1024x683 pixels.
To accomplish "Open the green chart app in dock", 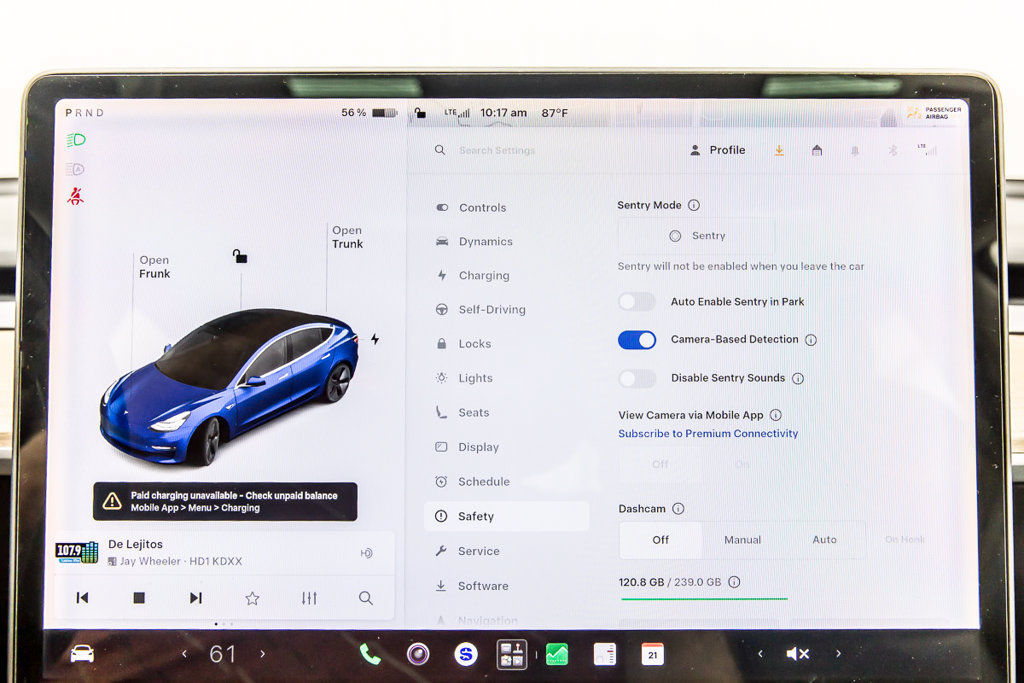I will pos(557,654).
